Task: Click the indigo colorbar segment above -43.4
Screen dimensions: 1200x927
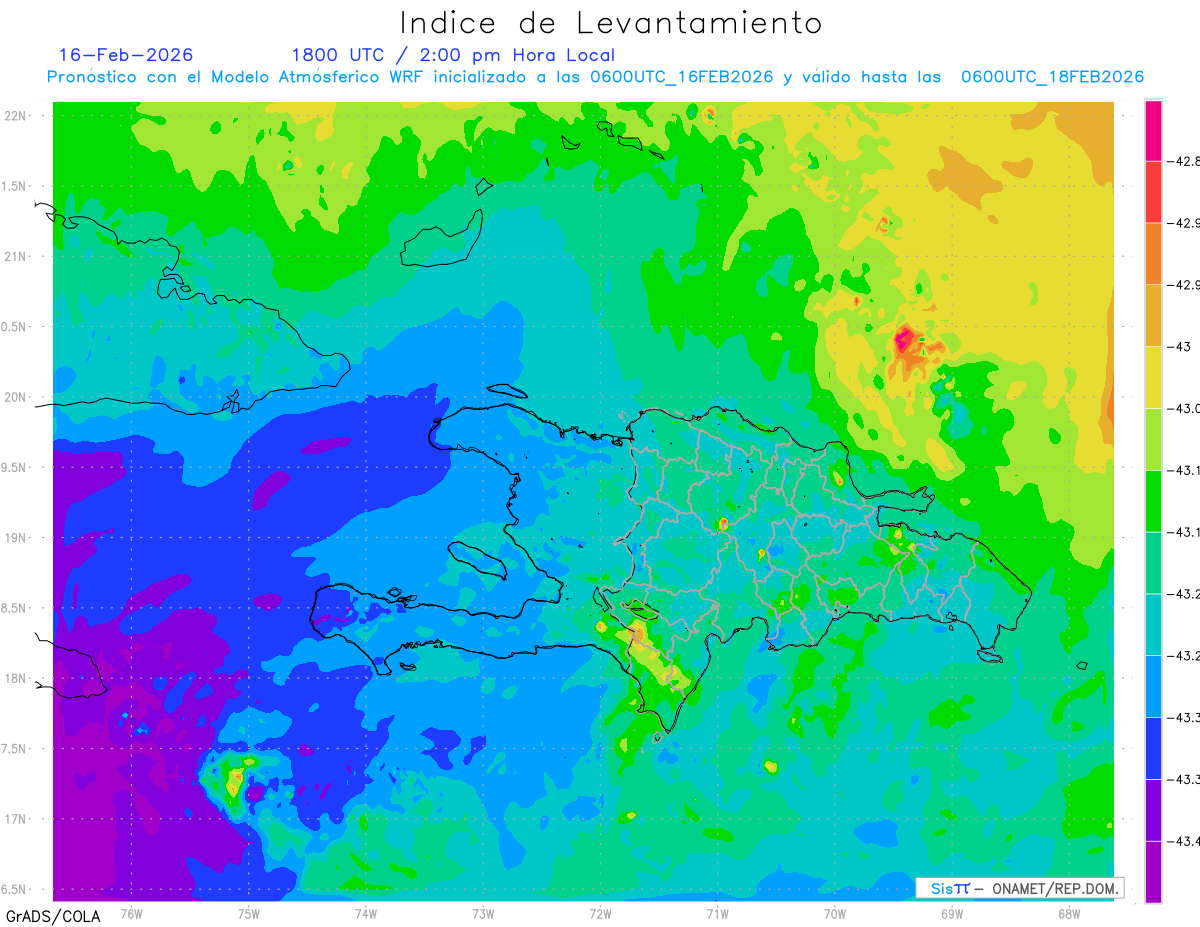Action: click(1153, 810)
